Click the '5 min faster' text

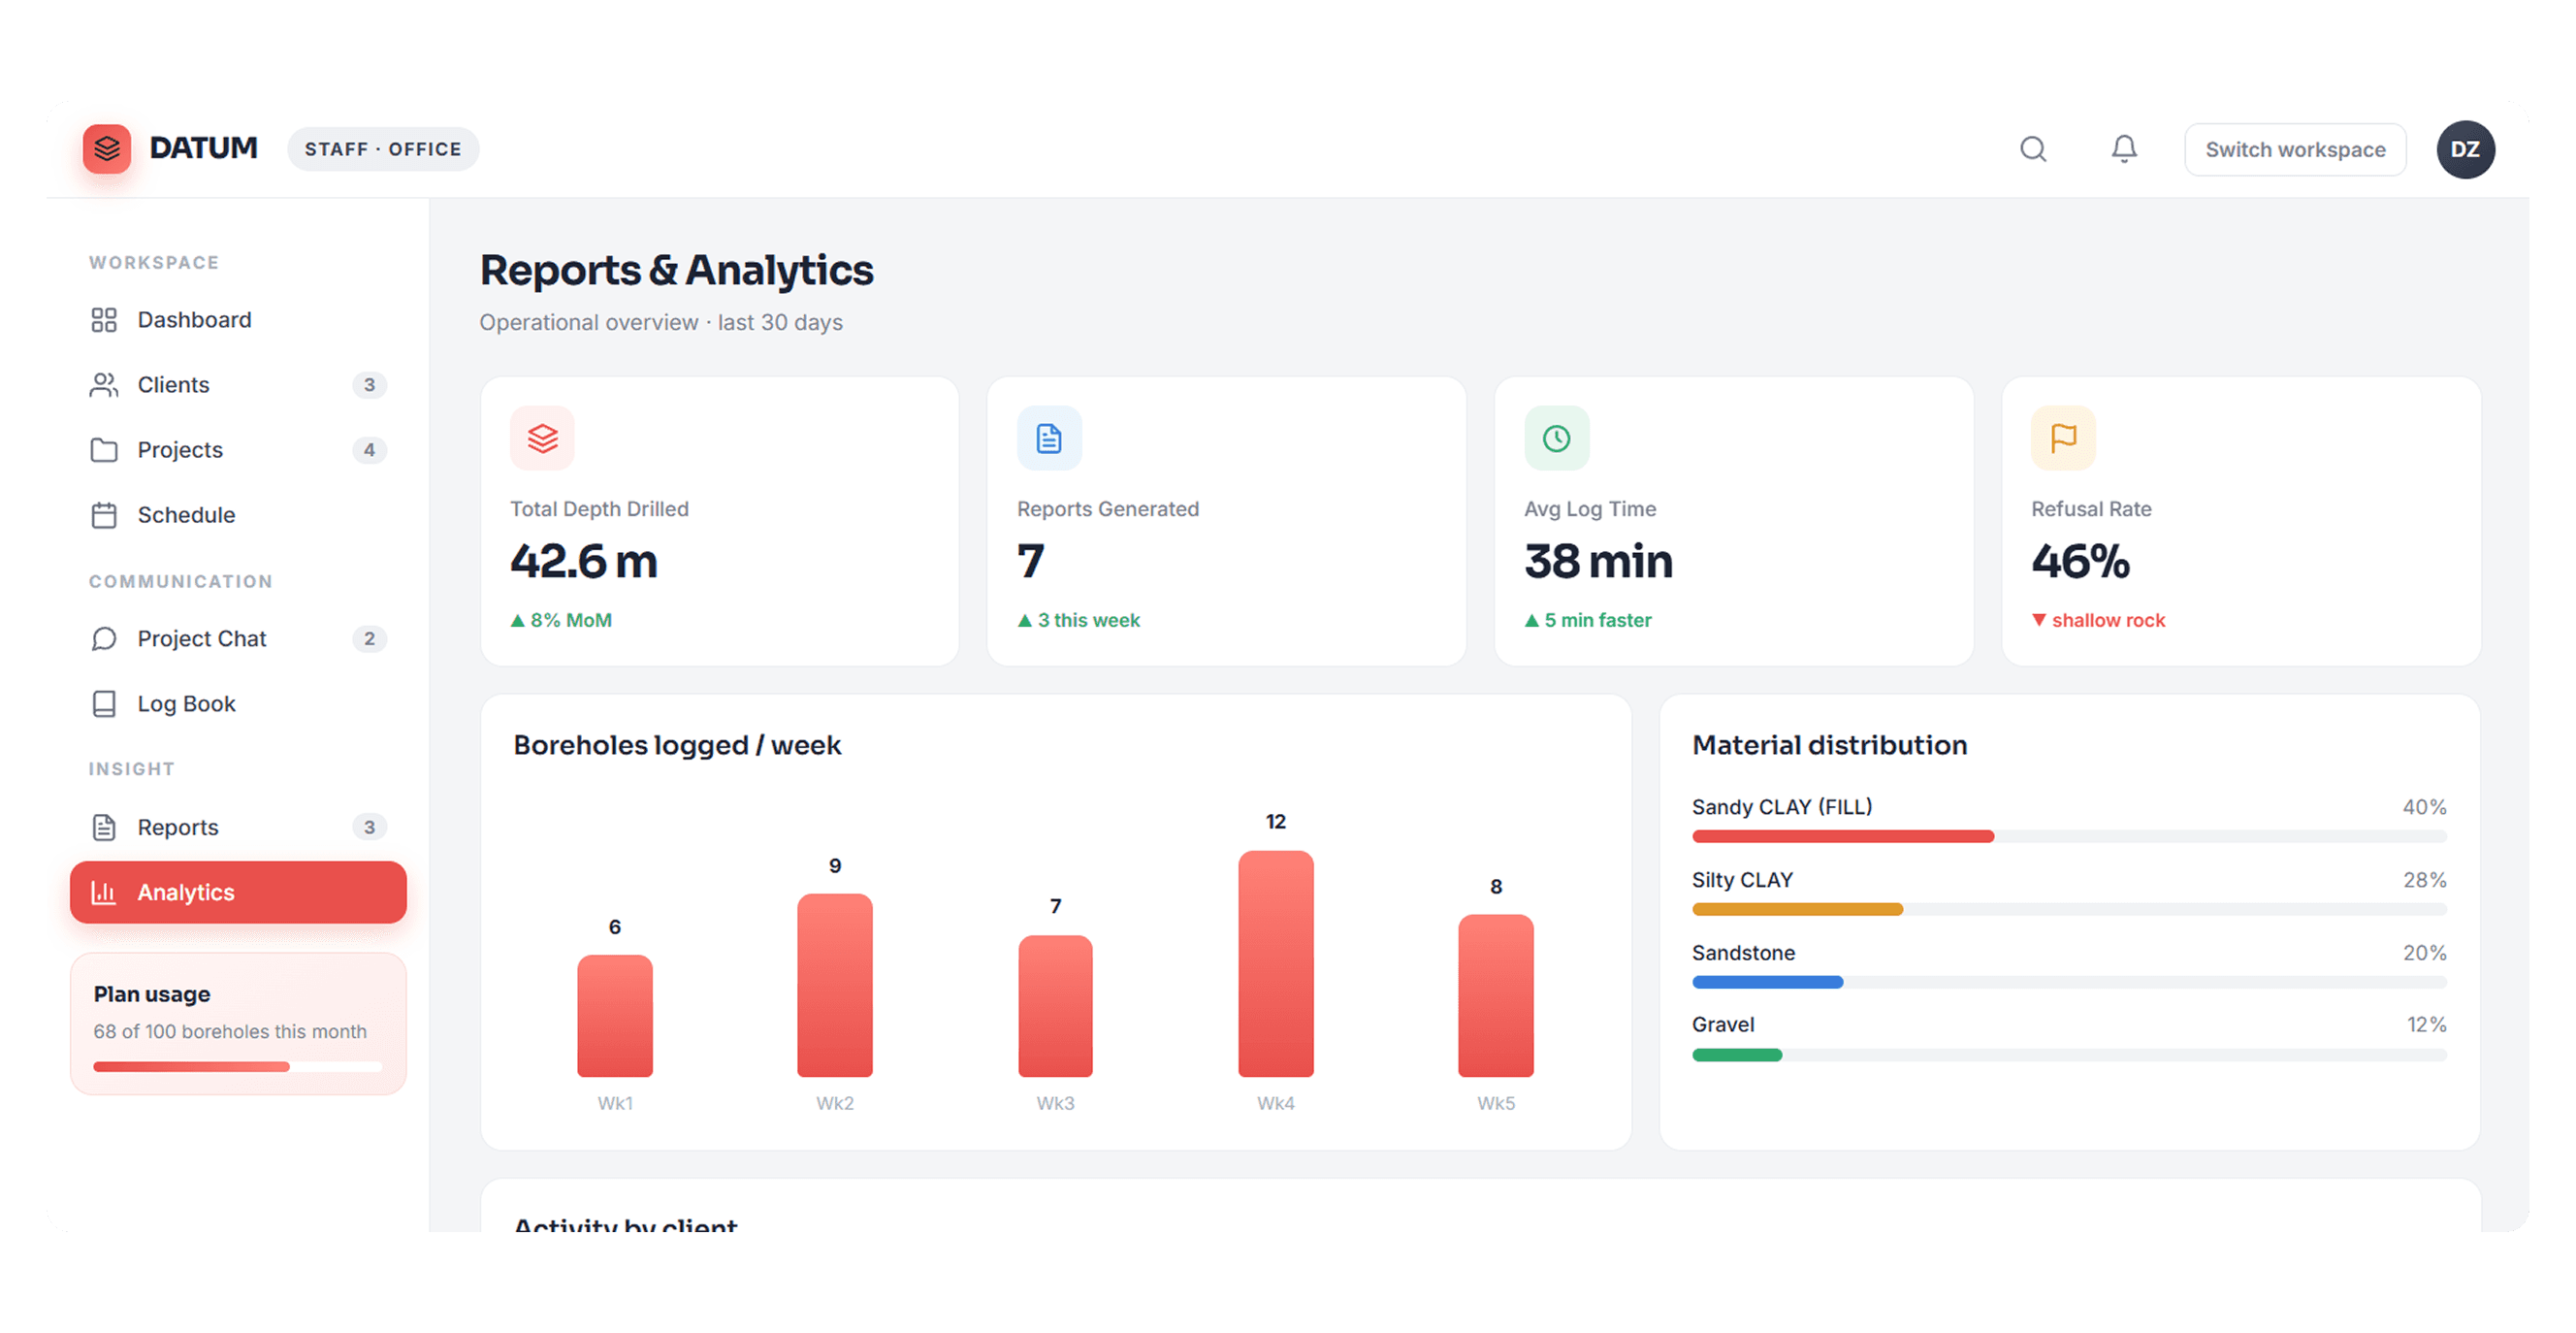1597,620
